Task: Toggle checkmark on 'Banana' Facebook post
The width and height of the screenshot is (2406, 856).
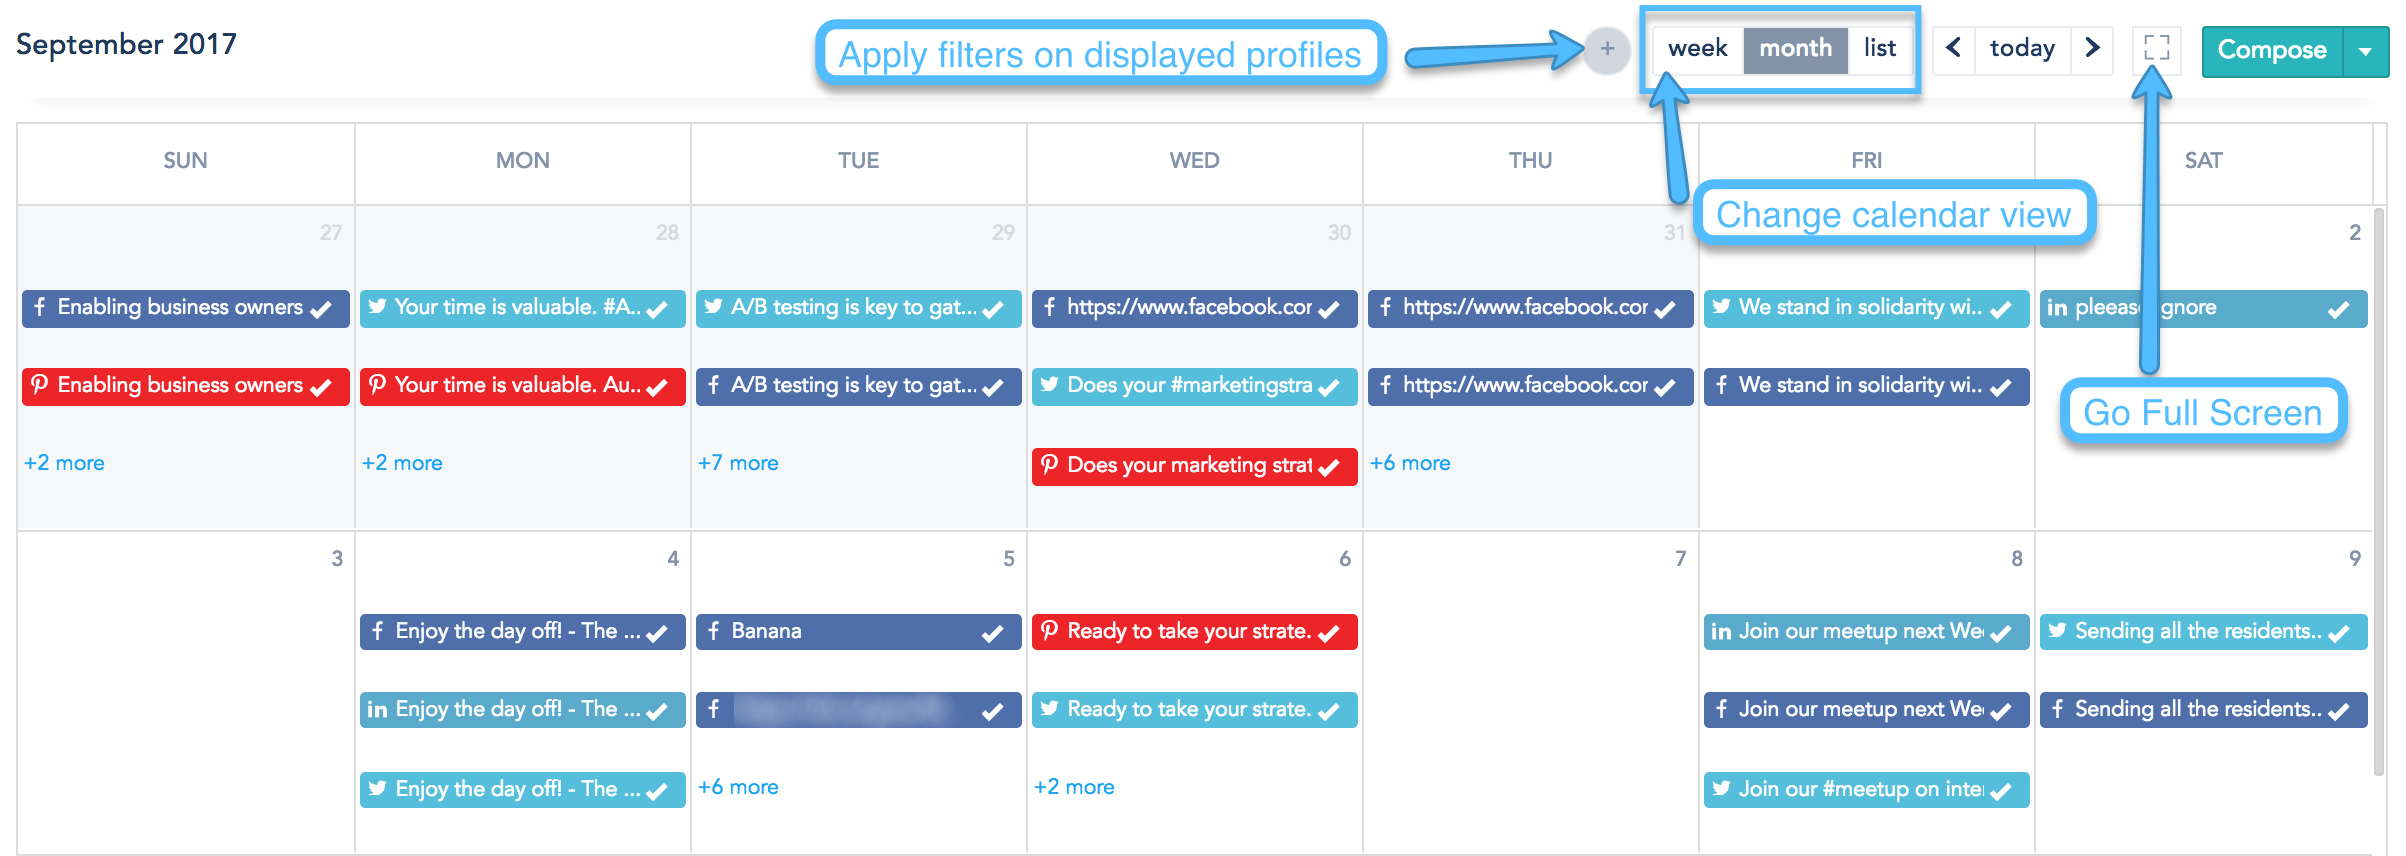Action: pyautogui.click(x=992, y=633)
